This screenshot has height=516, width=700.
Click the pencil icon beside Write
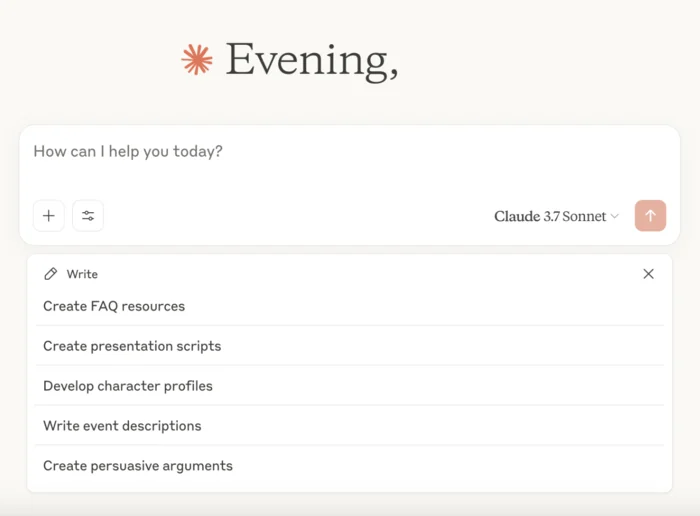[51, 274]
